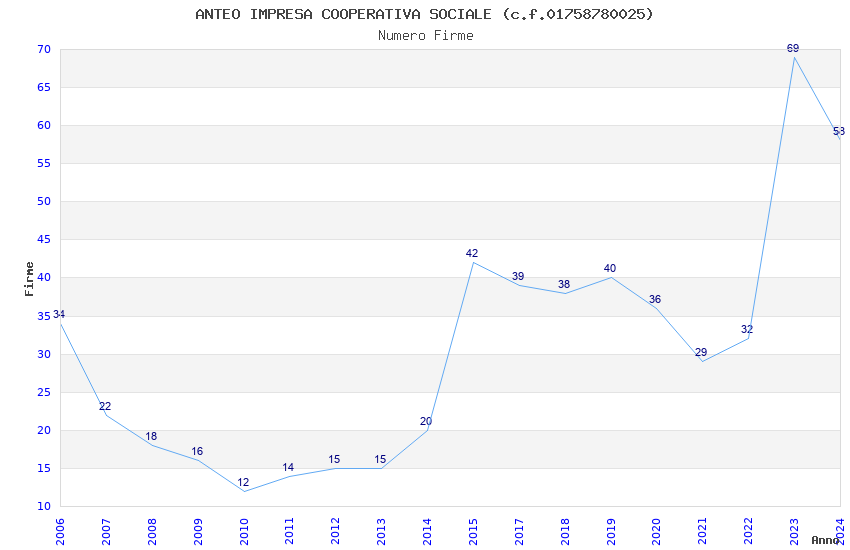Screen dimensions: 850x550
Task: Click the 'Anno' x-axis label
Action: tap(825, 540)
